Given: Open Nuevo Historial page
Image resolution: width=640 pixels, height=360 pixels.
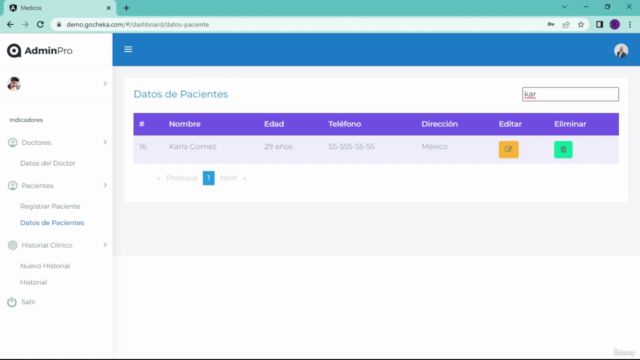Looking at the screenshot, I should point(45,266).
